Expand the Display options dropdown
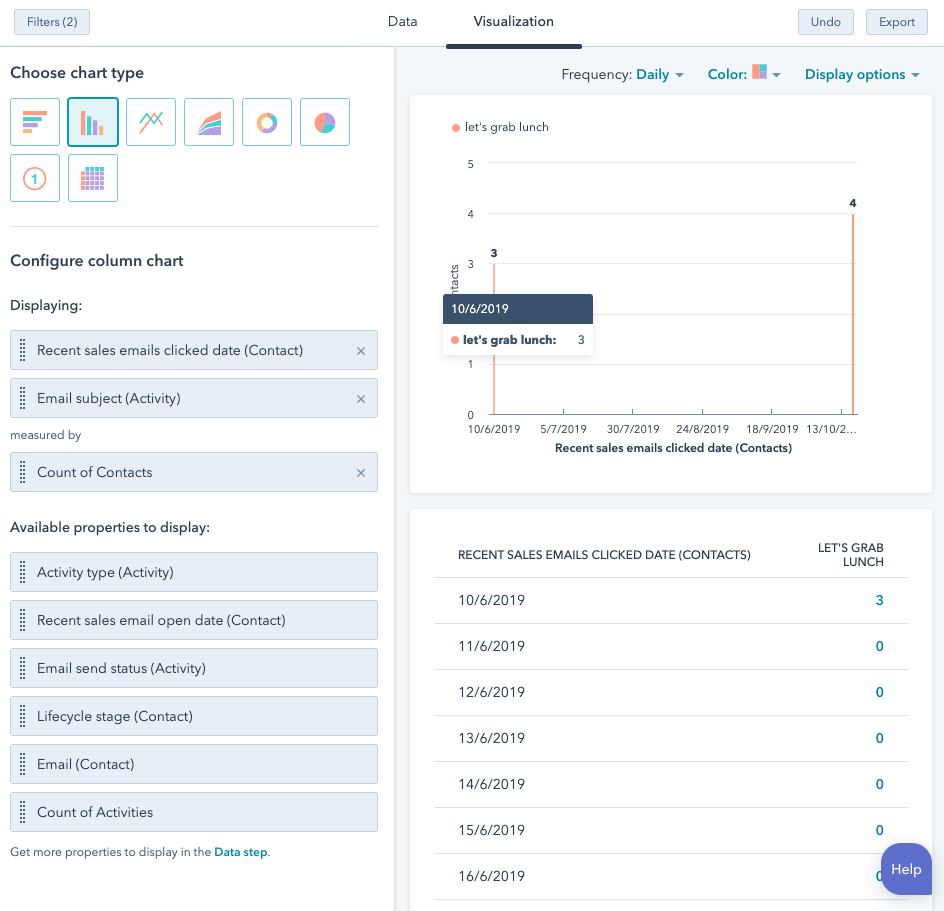The image size is (944, 911). (861, 74)
